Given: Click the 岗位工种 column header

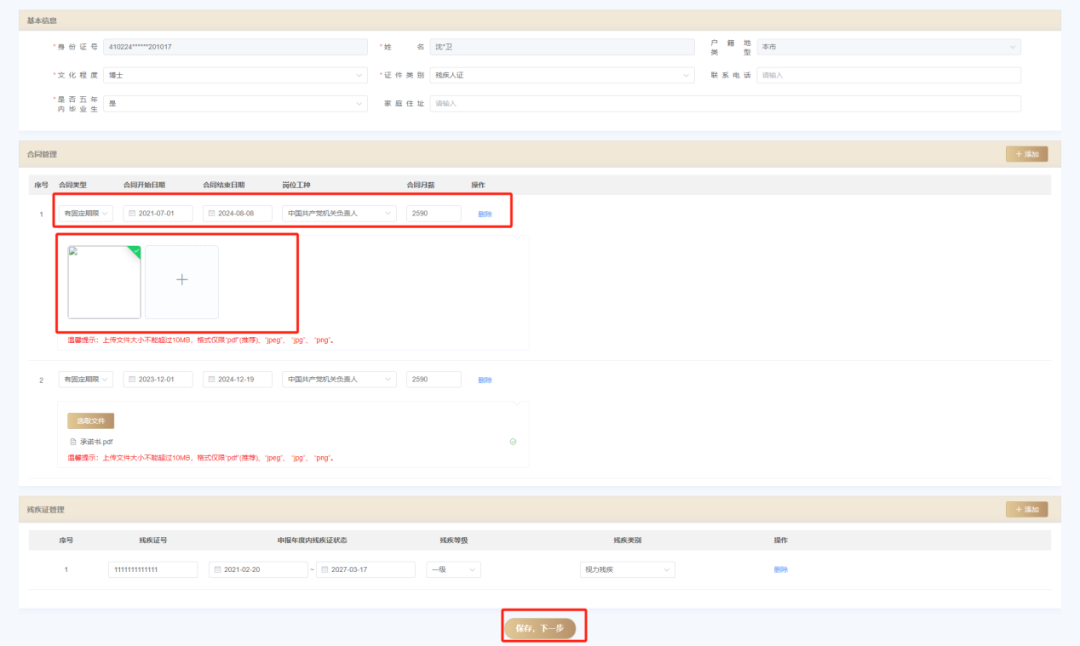Looking at the screenshot, I should click(296, 185).
